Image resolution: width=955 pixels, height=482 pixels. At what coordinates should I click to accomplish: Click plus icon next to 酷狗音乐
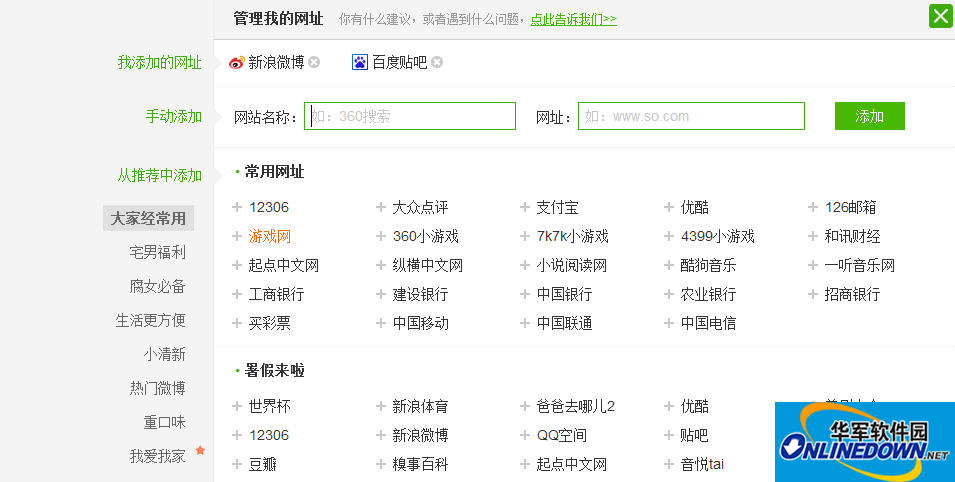(669, 265)
